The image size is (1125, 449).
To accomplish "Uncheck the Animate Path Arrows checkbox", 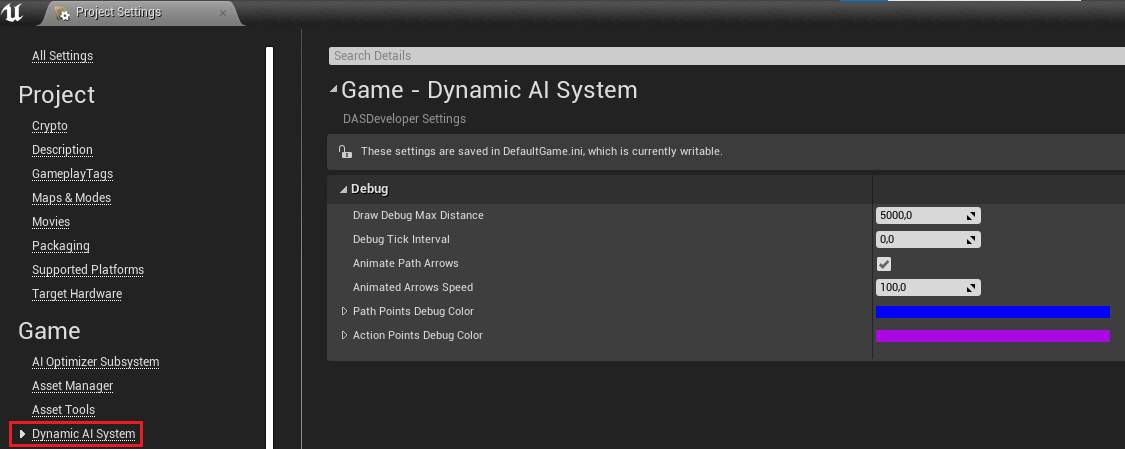I will pos(884,264).
